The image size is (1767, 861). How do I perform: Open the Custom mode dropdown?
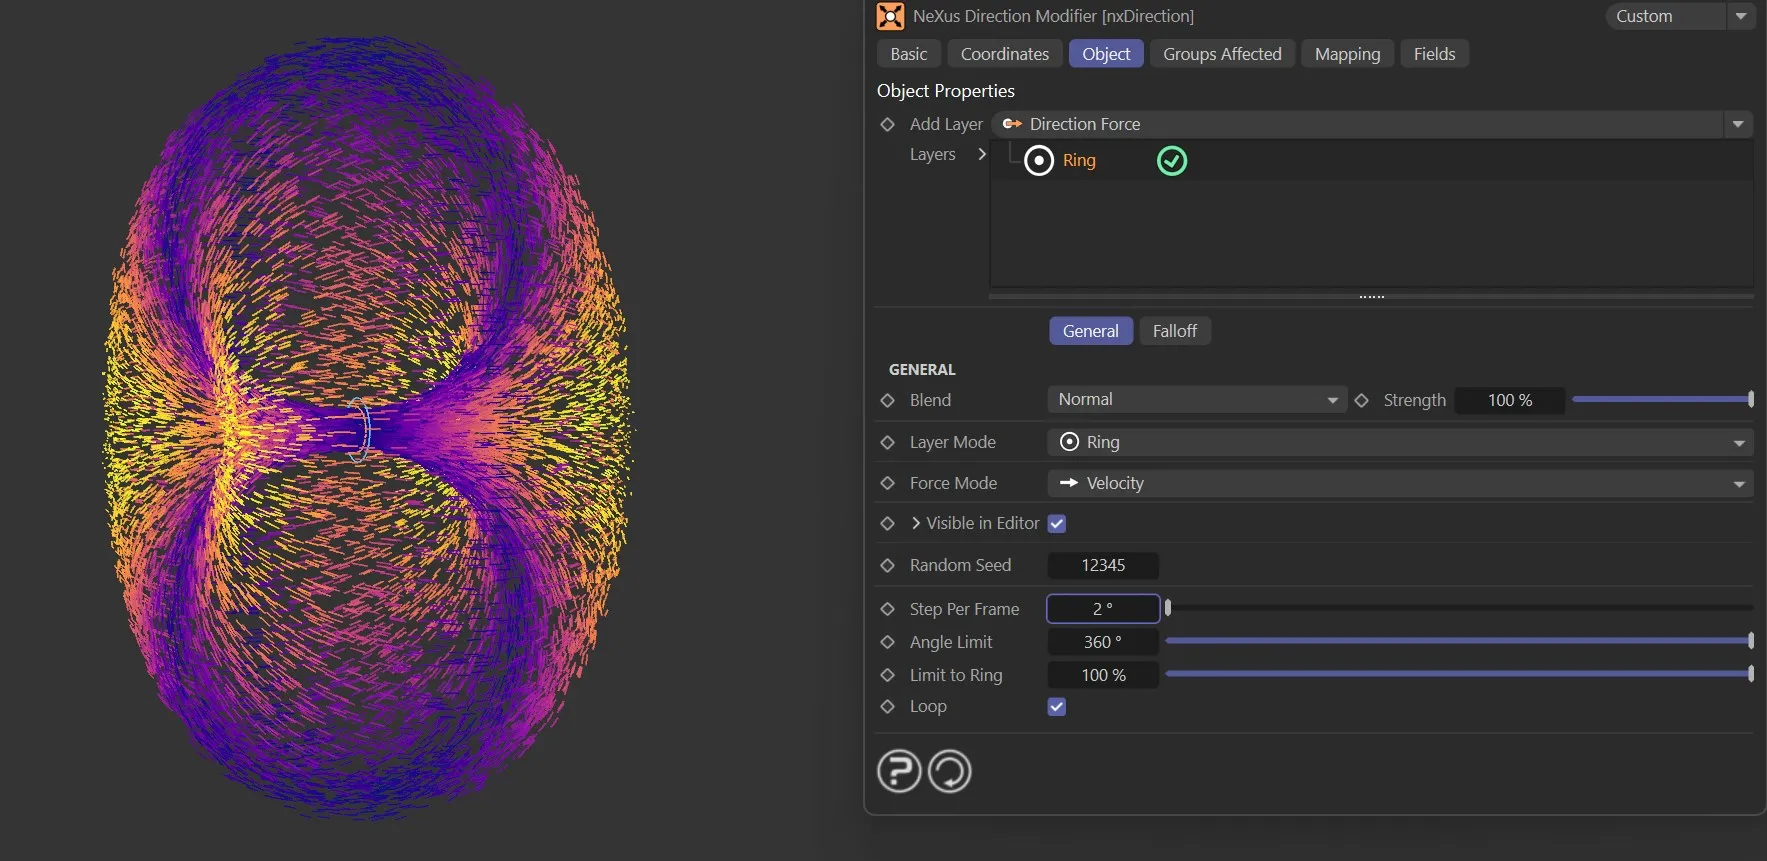pos(1665,16)
